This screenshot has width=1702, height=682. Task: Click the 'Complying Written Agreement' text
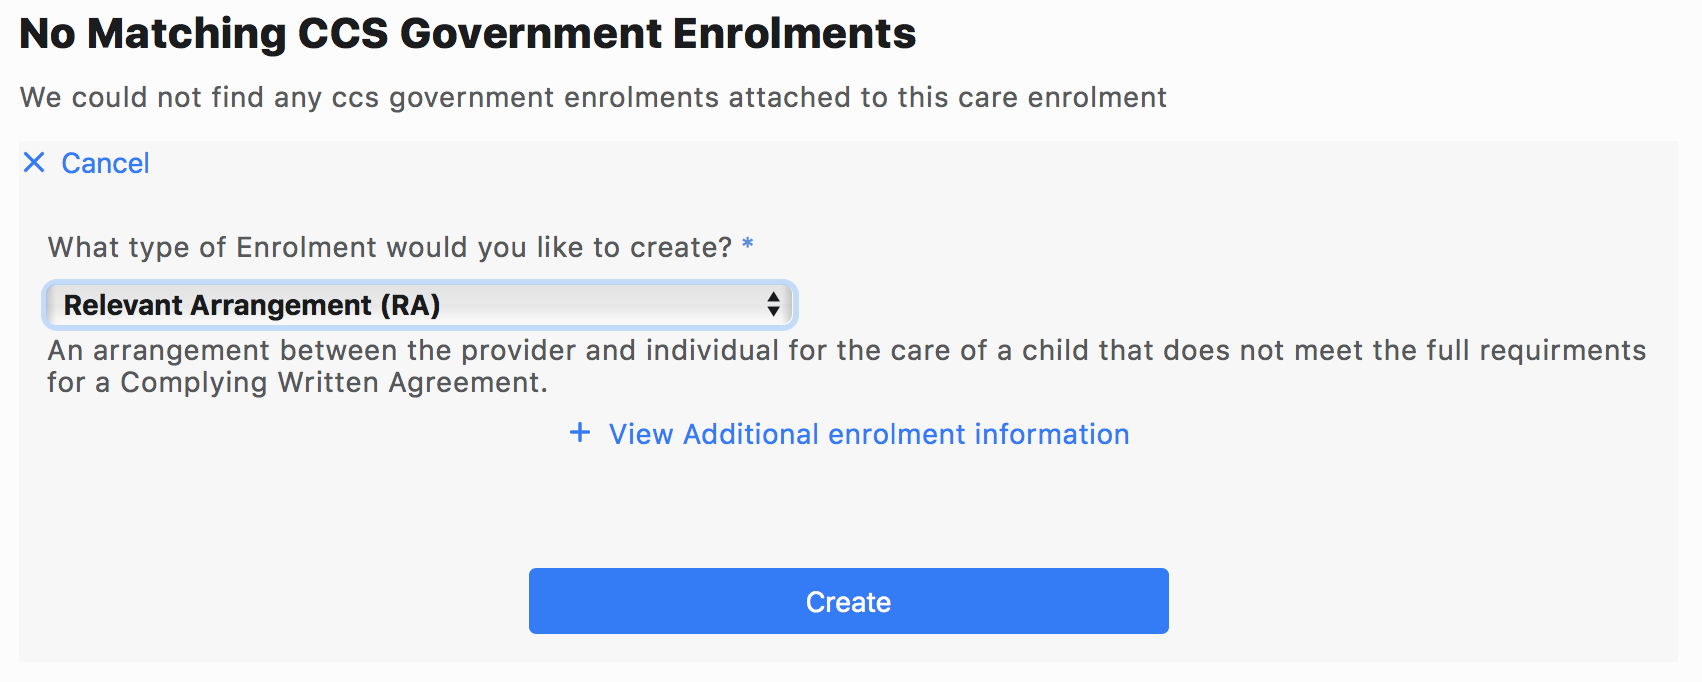pyautogui.click(x=333, y=383)
